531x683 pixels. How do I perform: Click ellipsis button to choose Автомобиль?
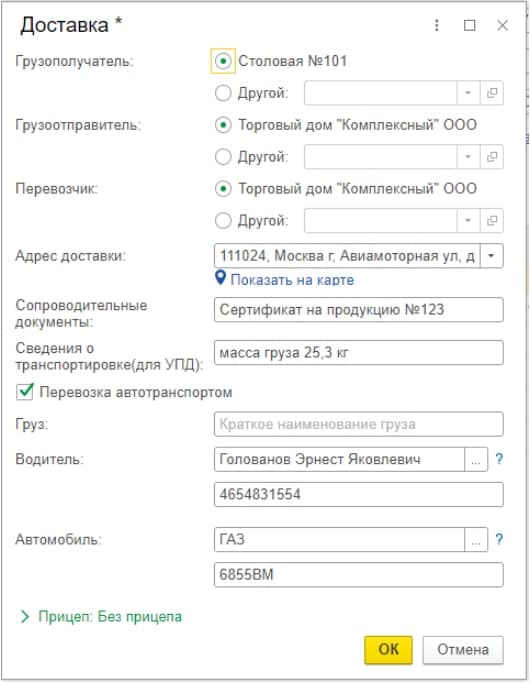(x=476, y=540)
